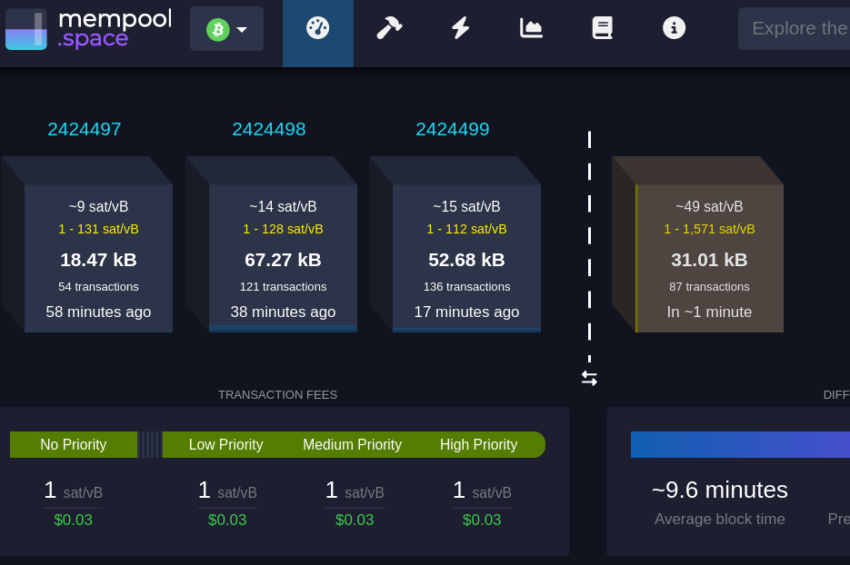
Task: Select the 18.47 kB mined block
Action: pyautogui.click(x=98, y=258)
